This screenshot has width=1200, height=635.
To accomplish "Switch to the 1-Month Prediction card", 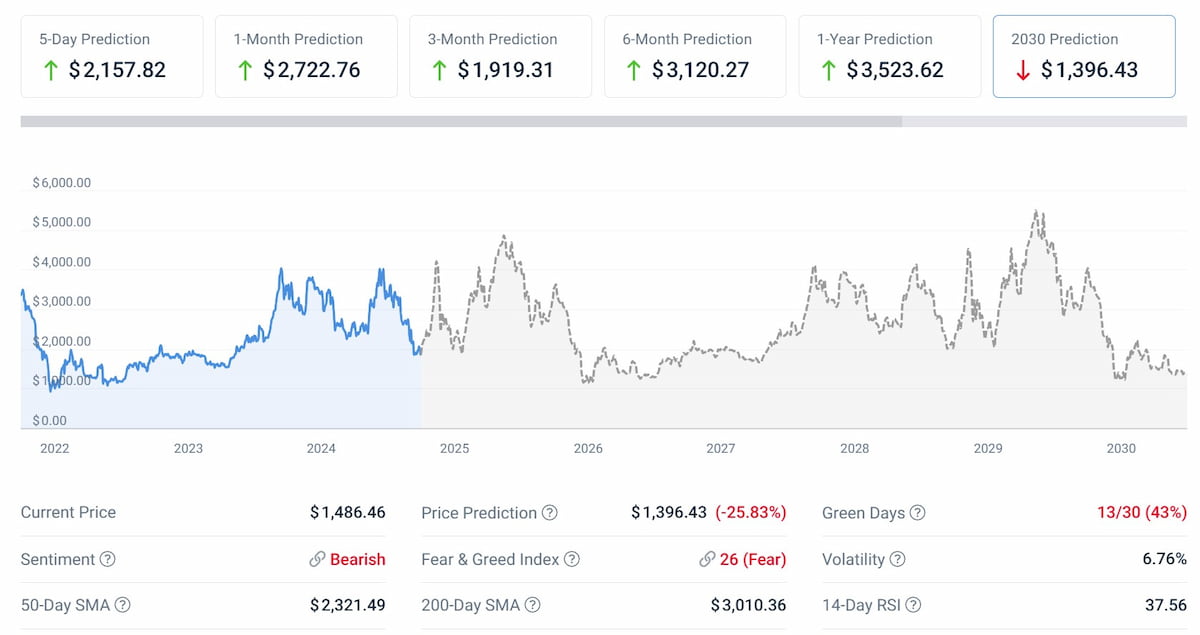I will tap(305, 55).
